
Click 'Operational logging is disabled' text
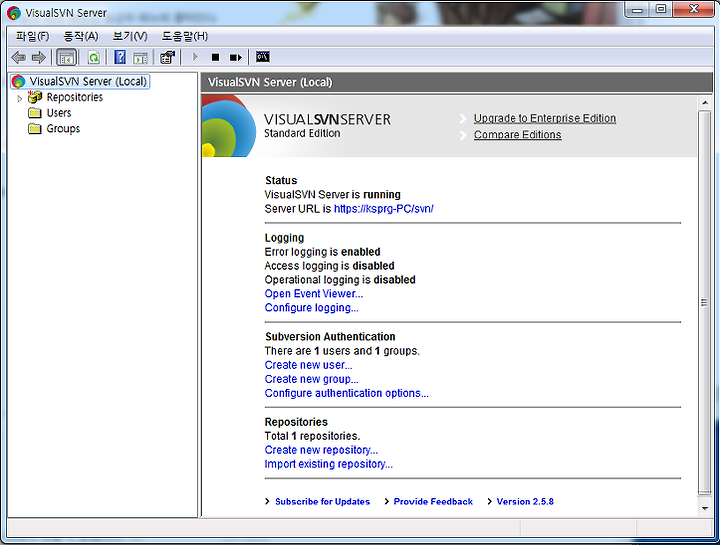[340, 280]
